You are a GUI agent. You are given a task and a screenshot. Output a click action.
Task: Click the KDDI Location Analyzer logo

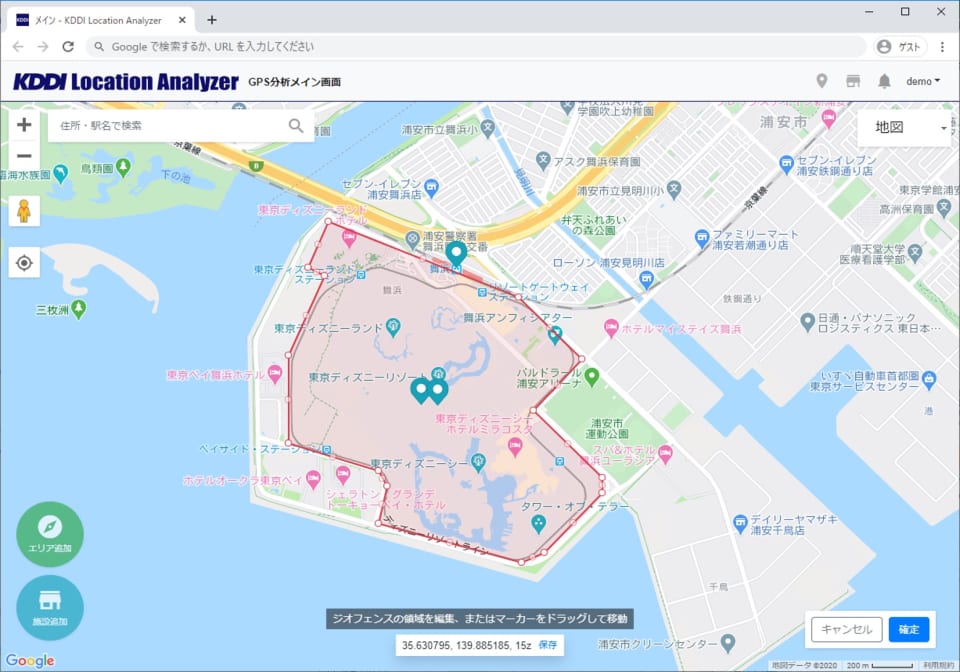pyautogui.click(x=126, y=81)
